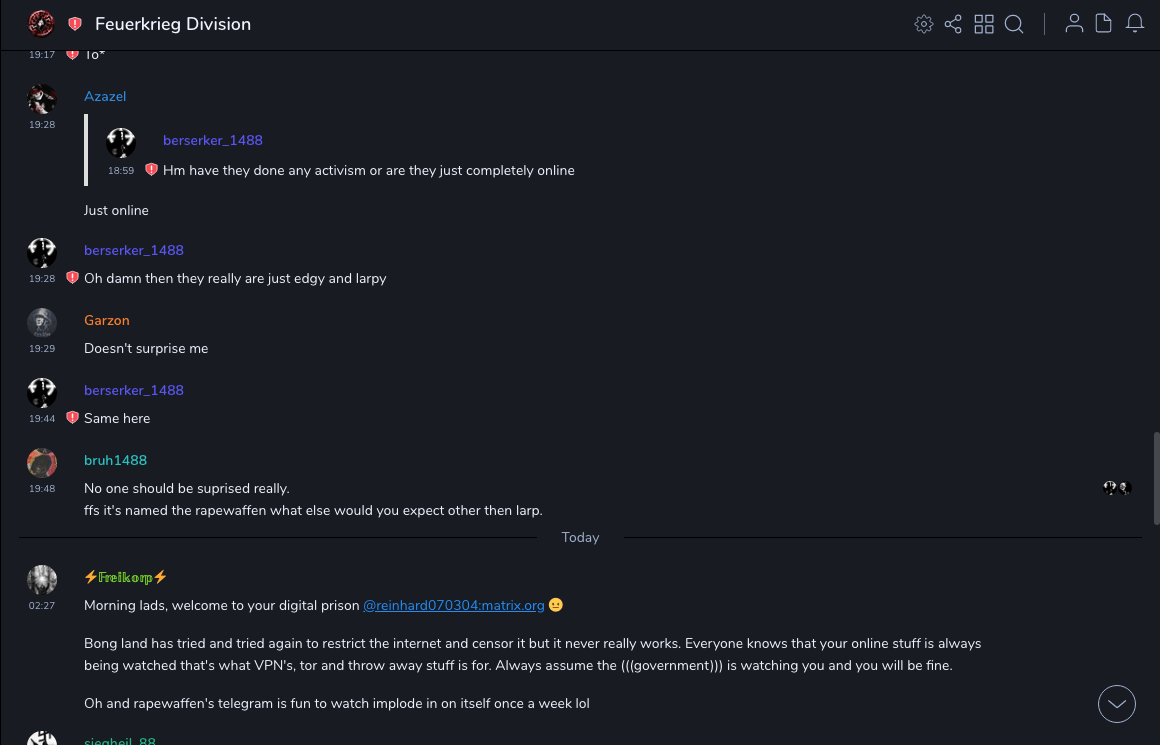The image size is (1160, 745).
Task: Open room settings gear icon
Action: pyautogui.click(x=924, y=24)
